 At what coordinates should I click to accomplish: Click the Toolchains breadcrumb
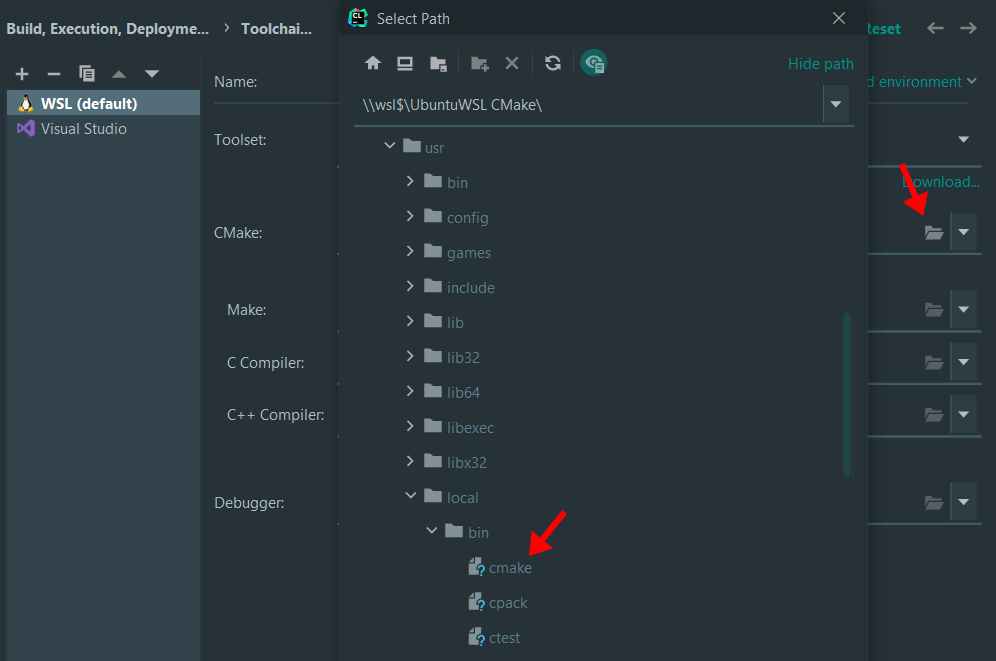(276, 29)
